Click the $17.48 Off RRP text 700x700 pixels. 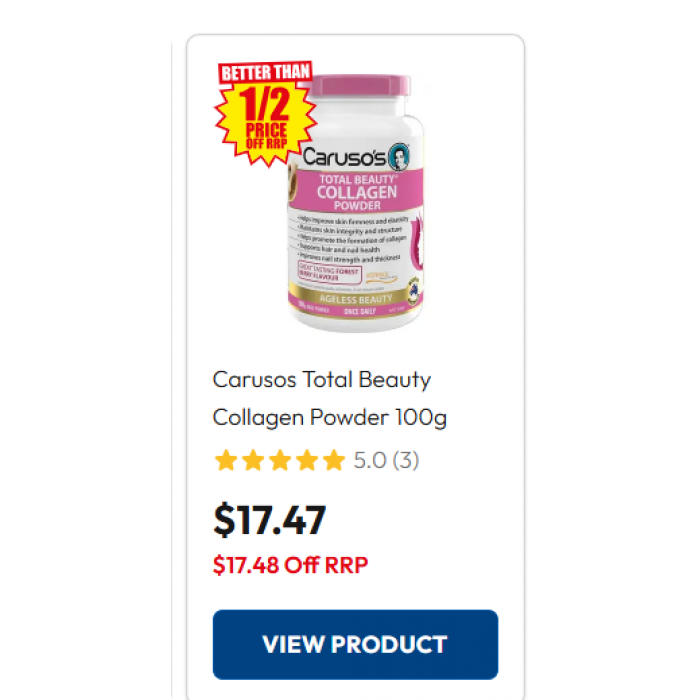coord(290,565)
